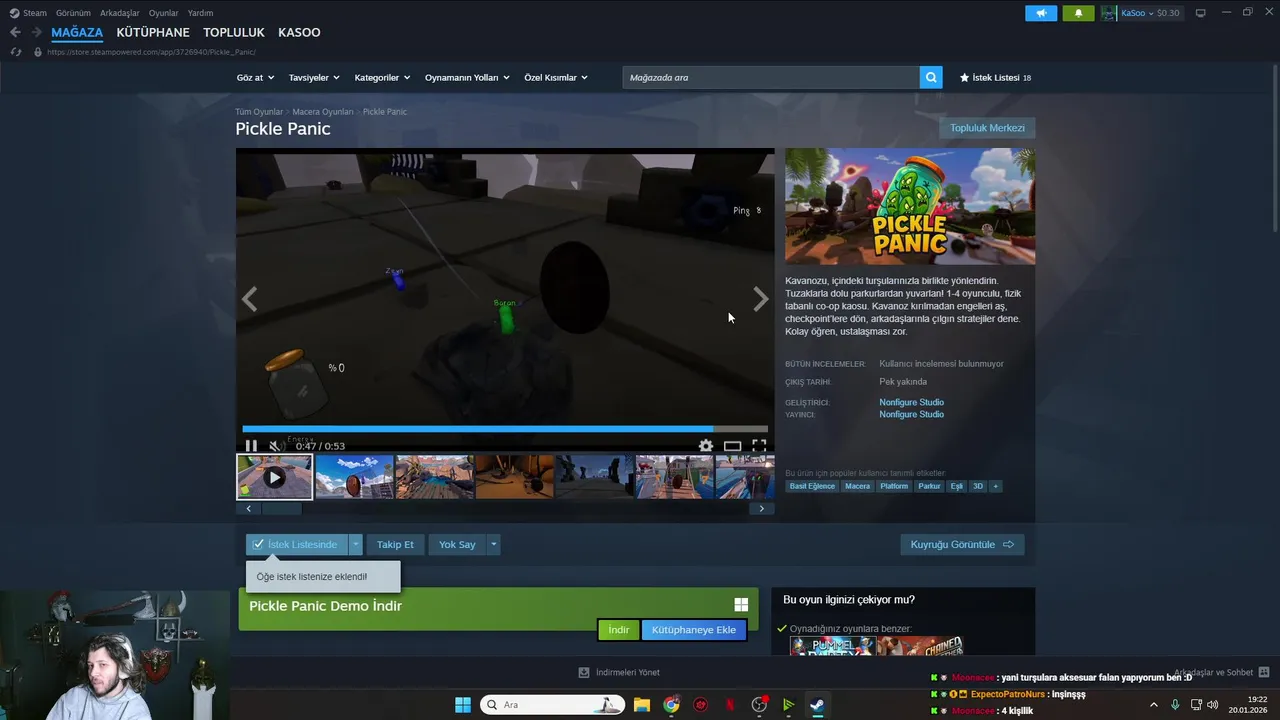Reload the store page with the refresh icon
The width and height of the screenshot is (1280, 720).
(15, 51)
